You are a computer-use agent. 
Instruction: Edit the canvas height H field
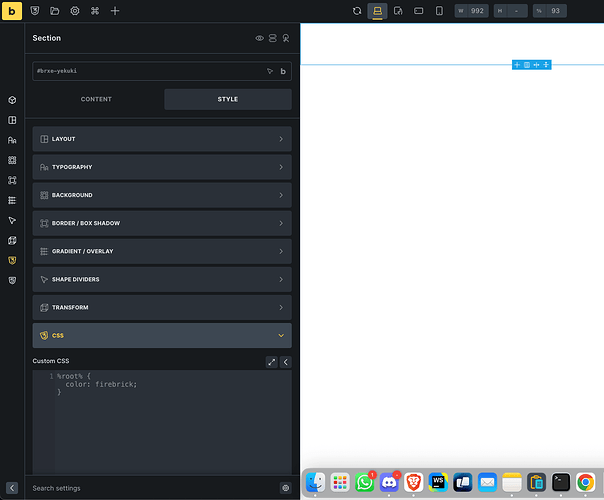[x=510, y=11]
